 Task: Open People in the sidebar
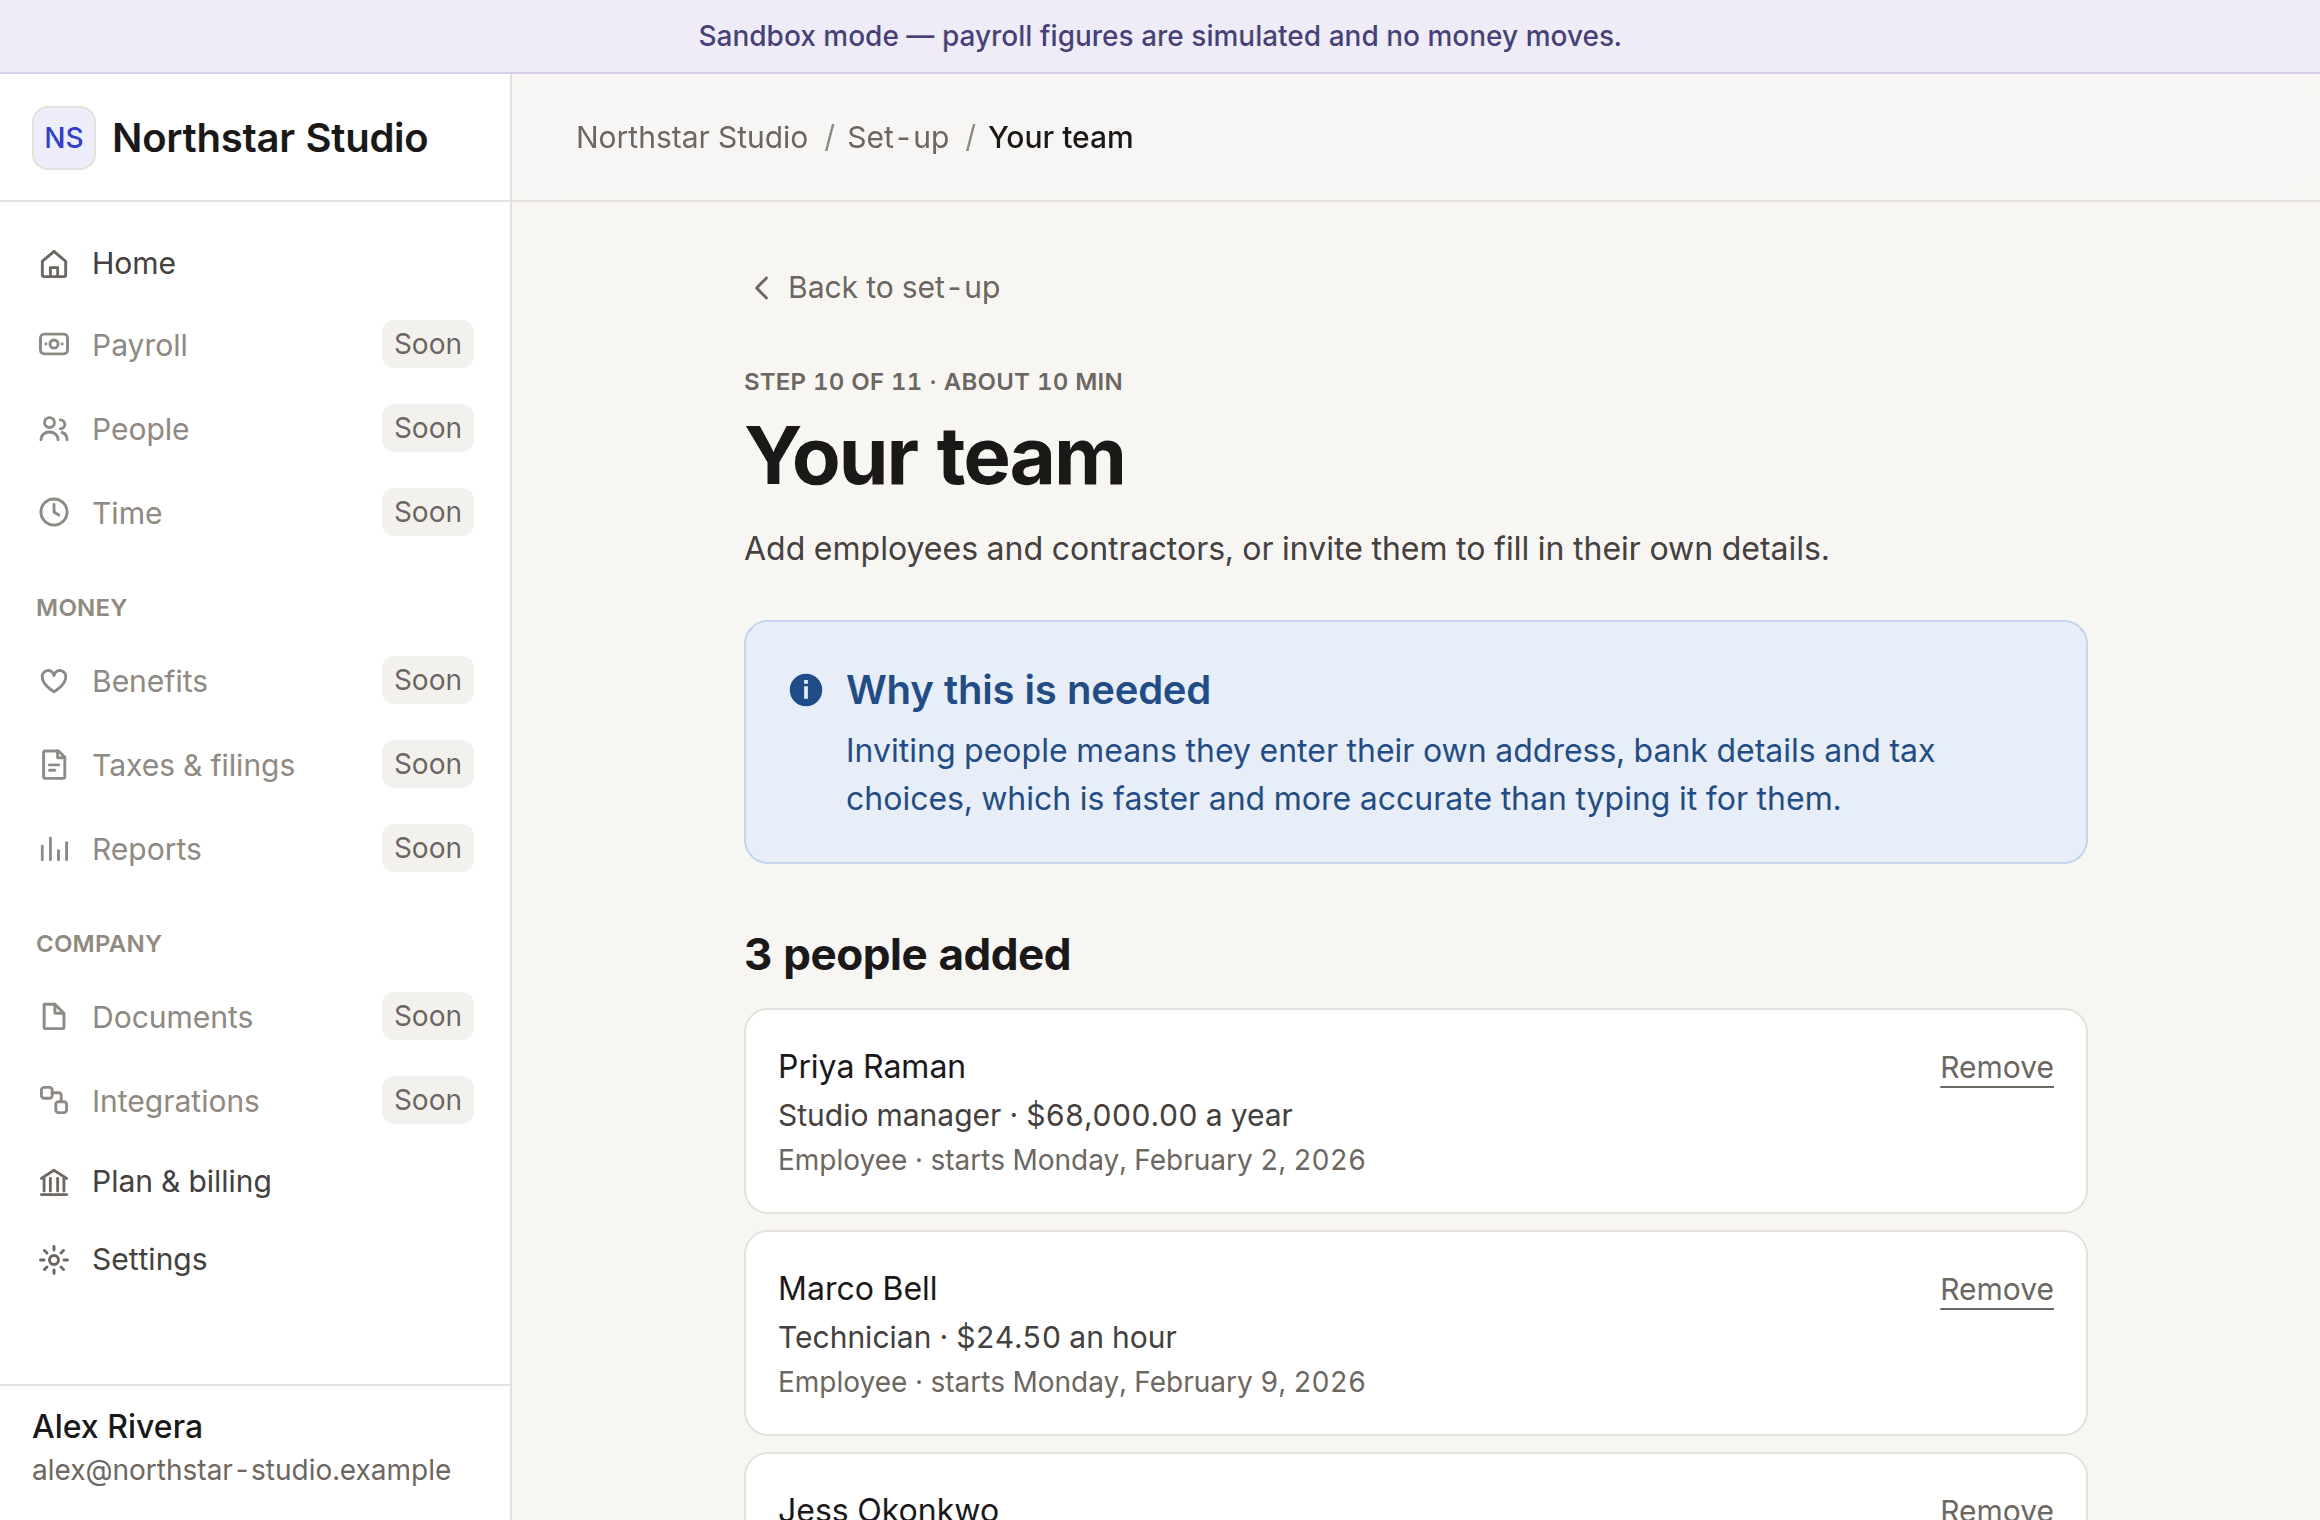(x=255, y=429)
